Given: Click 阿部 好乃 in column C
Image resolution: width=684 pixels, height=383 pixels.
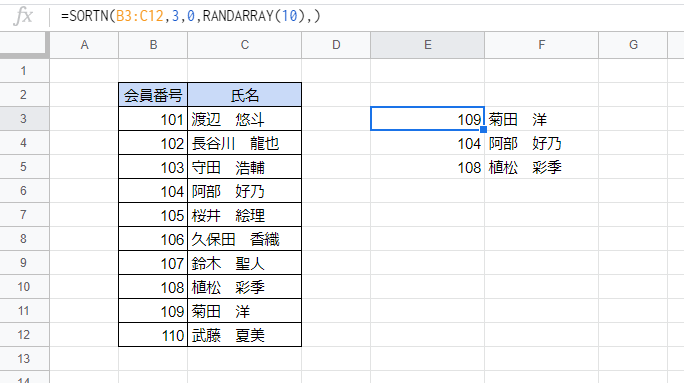Looking at the screenshot, I should tap(245, 191).
